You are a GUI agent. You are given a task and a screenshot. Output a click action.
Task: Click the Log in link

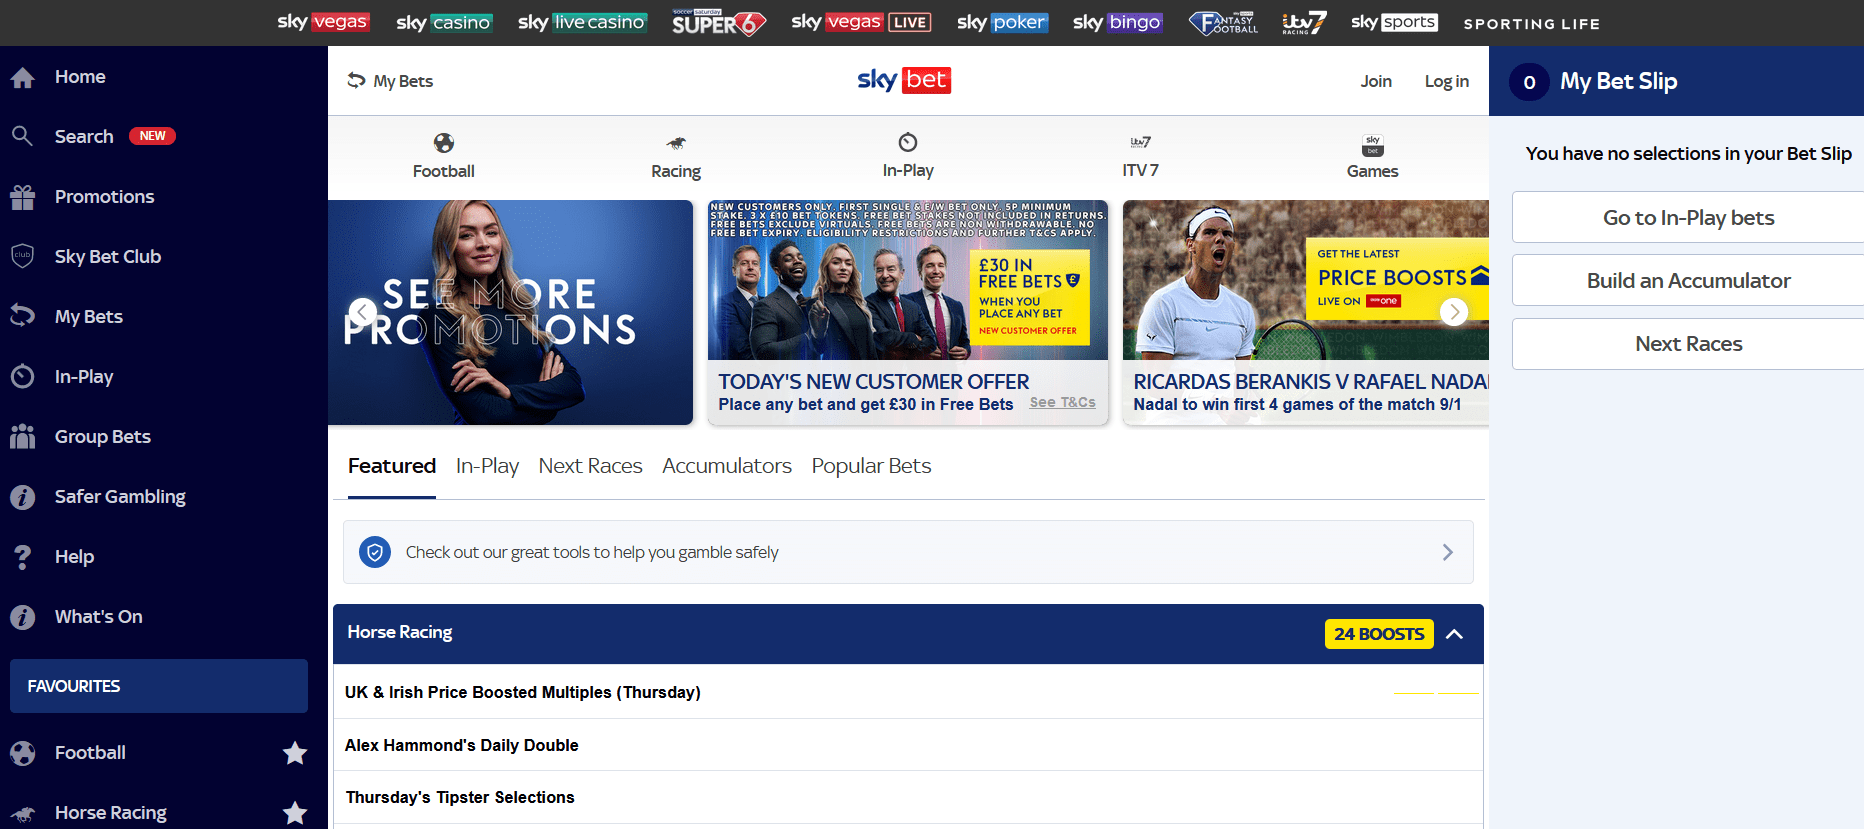tap(1447, 81)
